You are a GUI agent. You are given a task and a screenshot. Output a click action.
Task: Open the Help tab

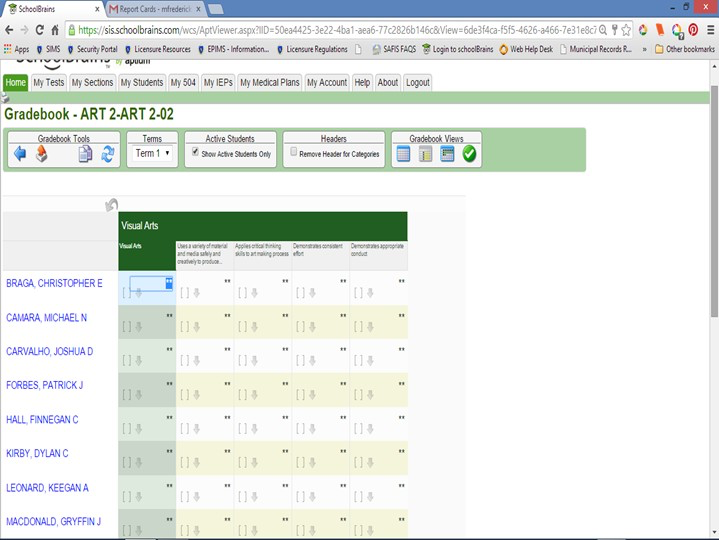[362, 83]
